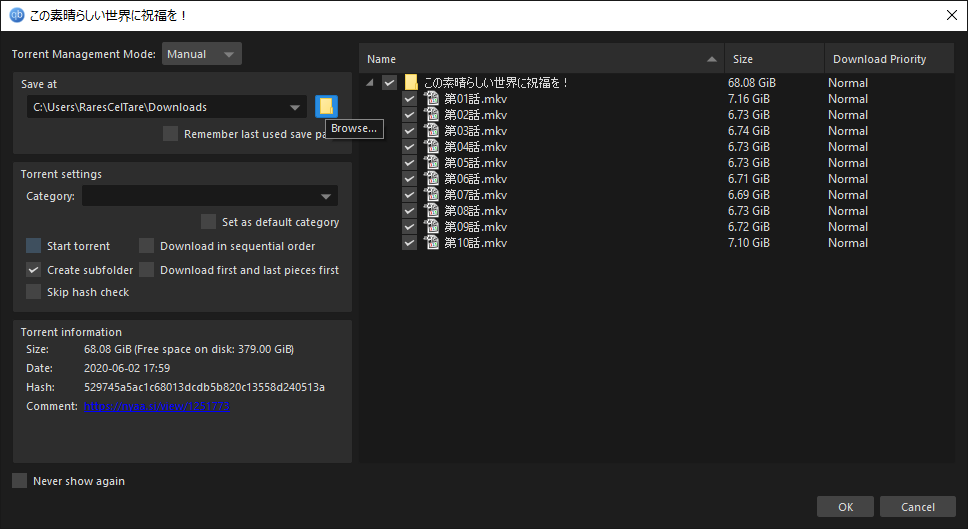Click the folder Browse icon for the save path
Screen dimensions: 968x529
(x=326, y=107)
